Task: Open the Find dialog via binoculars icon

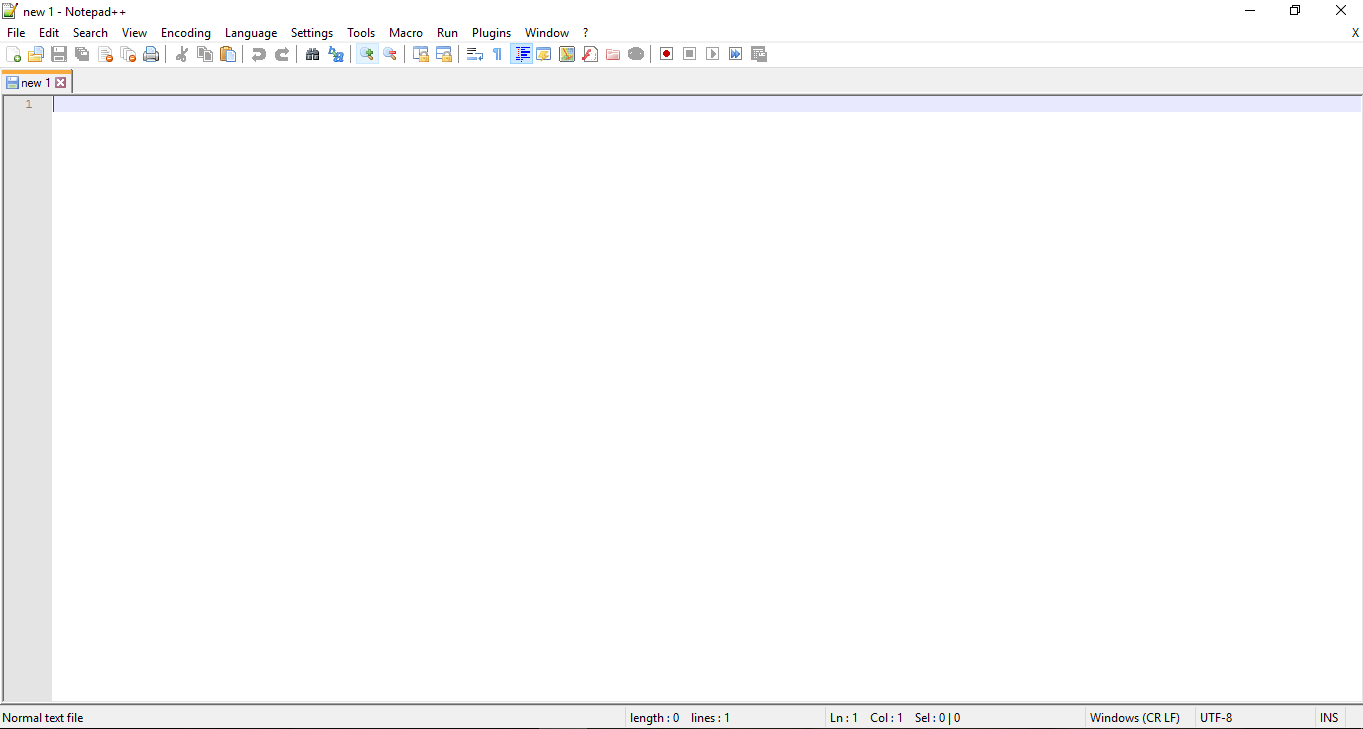Action: (x=312, y=54)
